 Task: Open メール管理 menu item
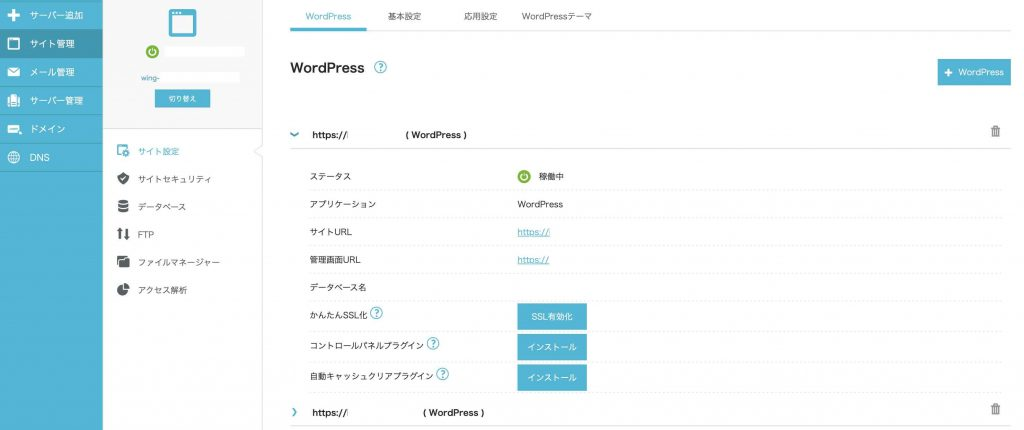click(51, 72)
